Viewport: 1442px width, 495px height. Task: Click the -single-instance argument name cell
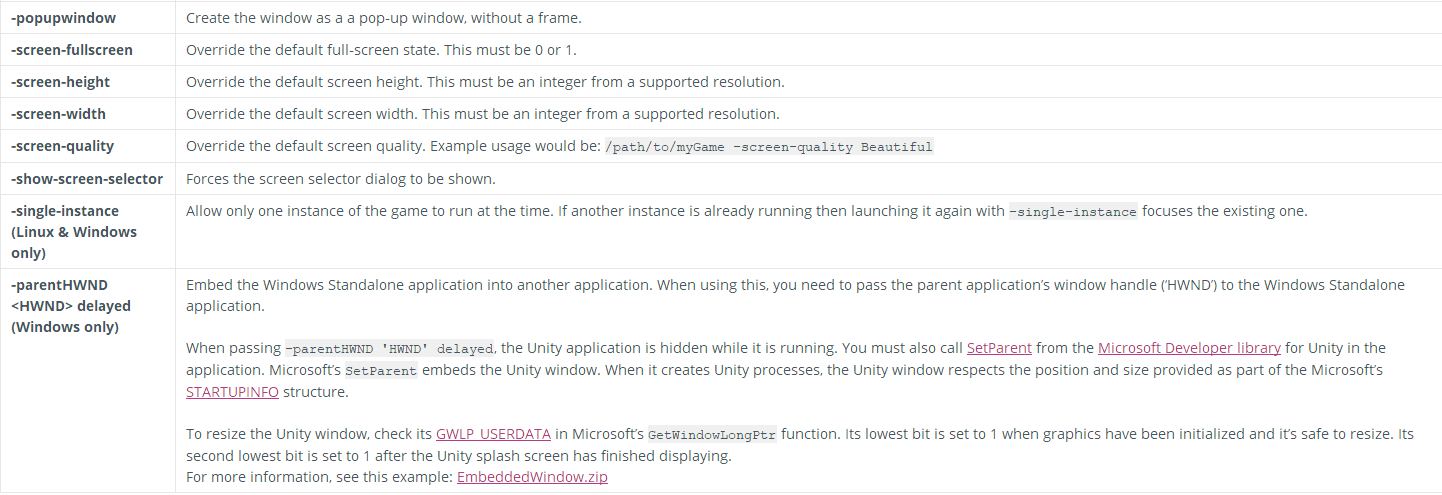click(x=87, y=231)
